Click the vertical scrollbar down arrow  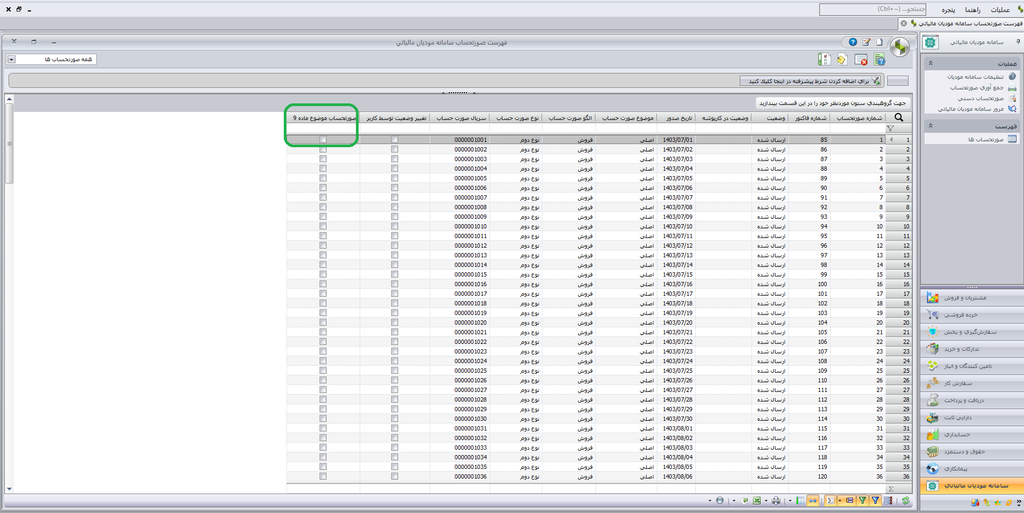pos(9,489)
